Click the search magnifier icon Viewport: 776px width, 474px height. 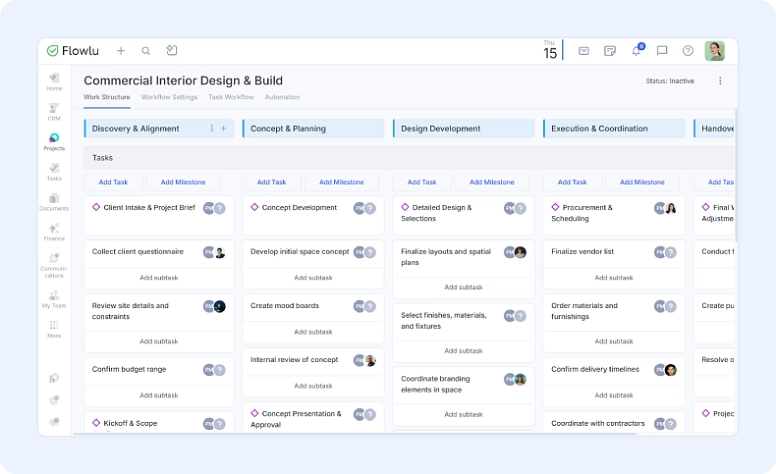146,50
